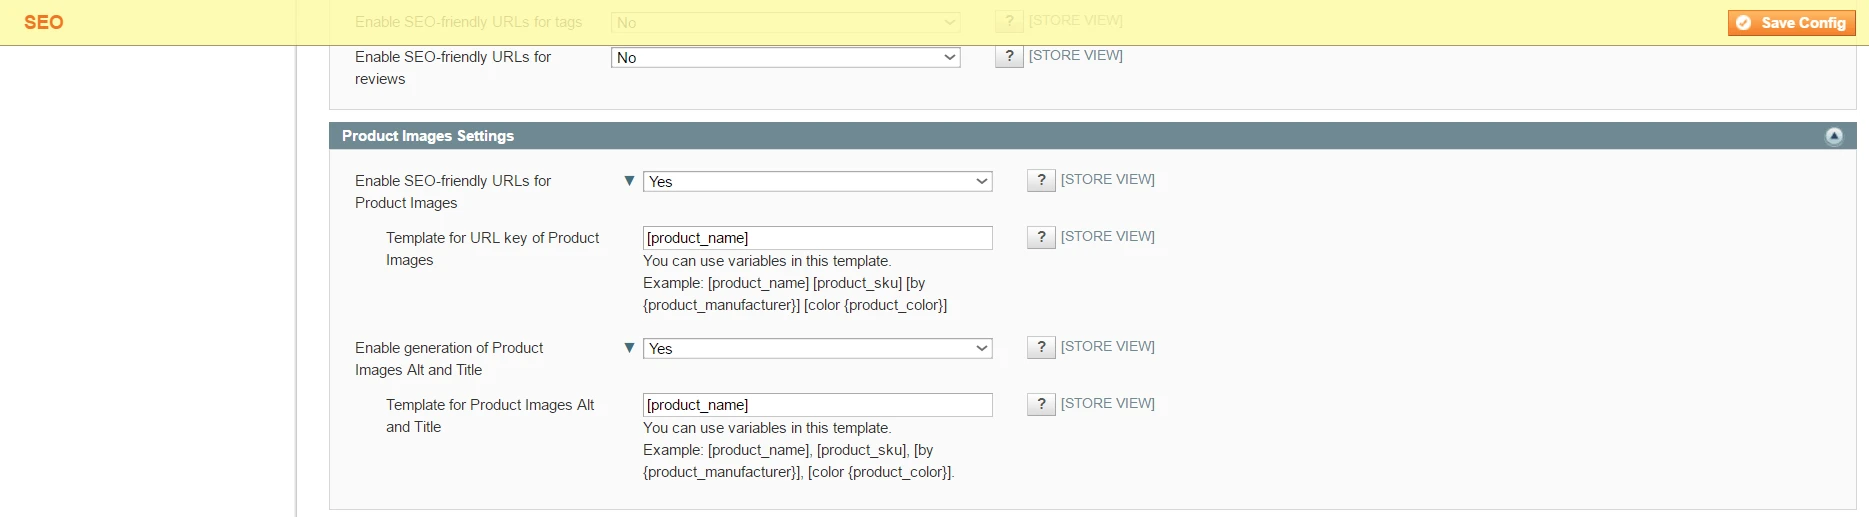Open Enable generation of Alt and Title dropdown
Screen dimensions: 1869x517
(817, 349)
